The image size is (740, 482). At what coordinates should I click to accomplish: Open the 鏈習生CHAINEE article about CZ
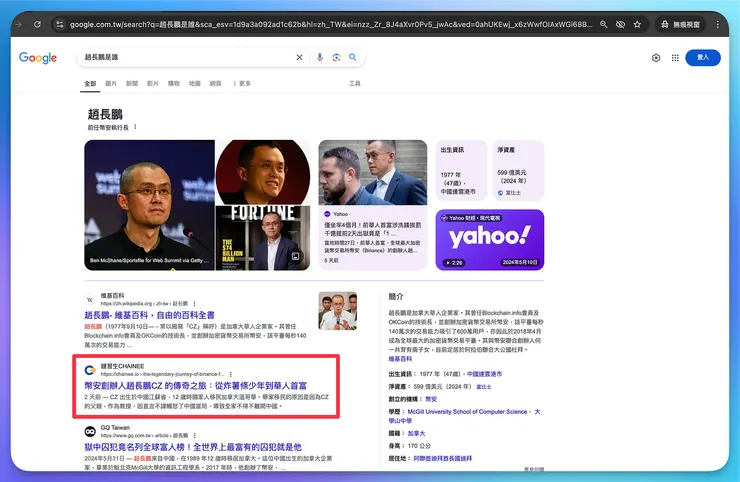tap(195, 386)
